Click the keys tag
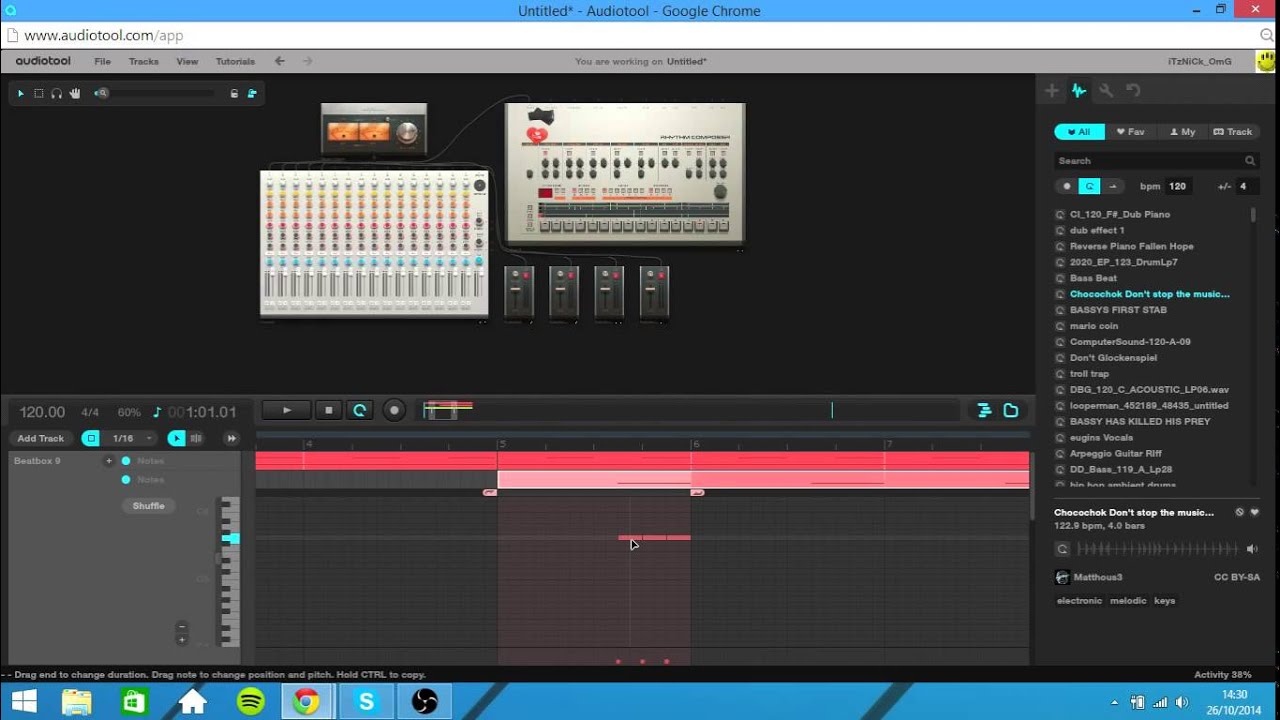1280x720 pixels. [x=1165, y=601]
